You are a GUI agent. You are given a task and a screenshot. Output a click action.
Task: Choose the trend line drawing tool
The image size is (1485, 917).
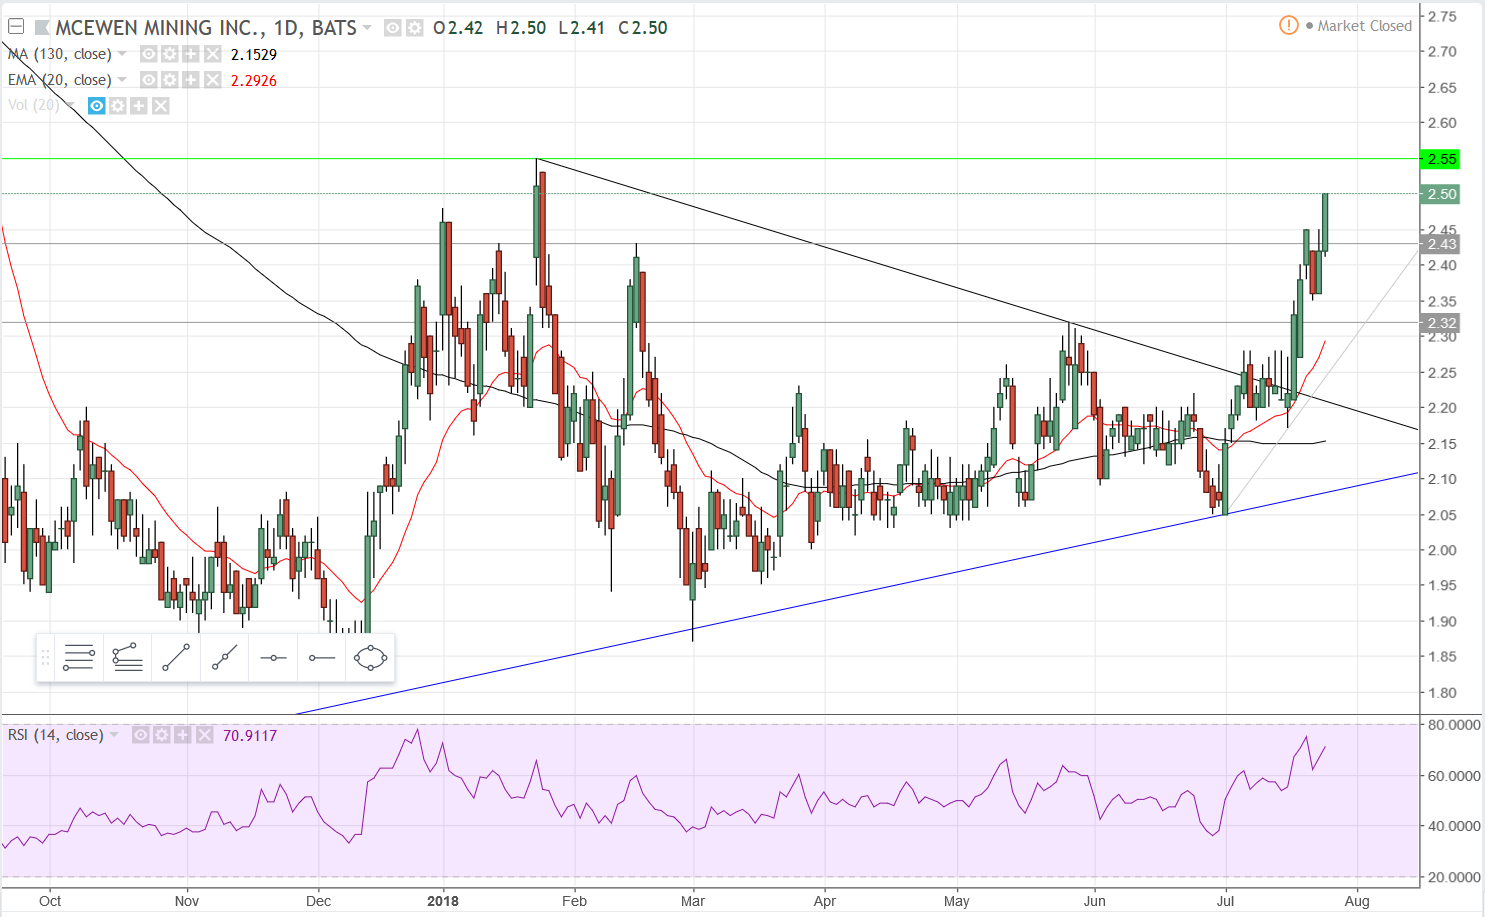176,657
